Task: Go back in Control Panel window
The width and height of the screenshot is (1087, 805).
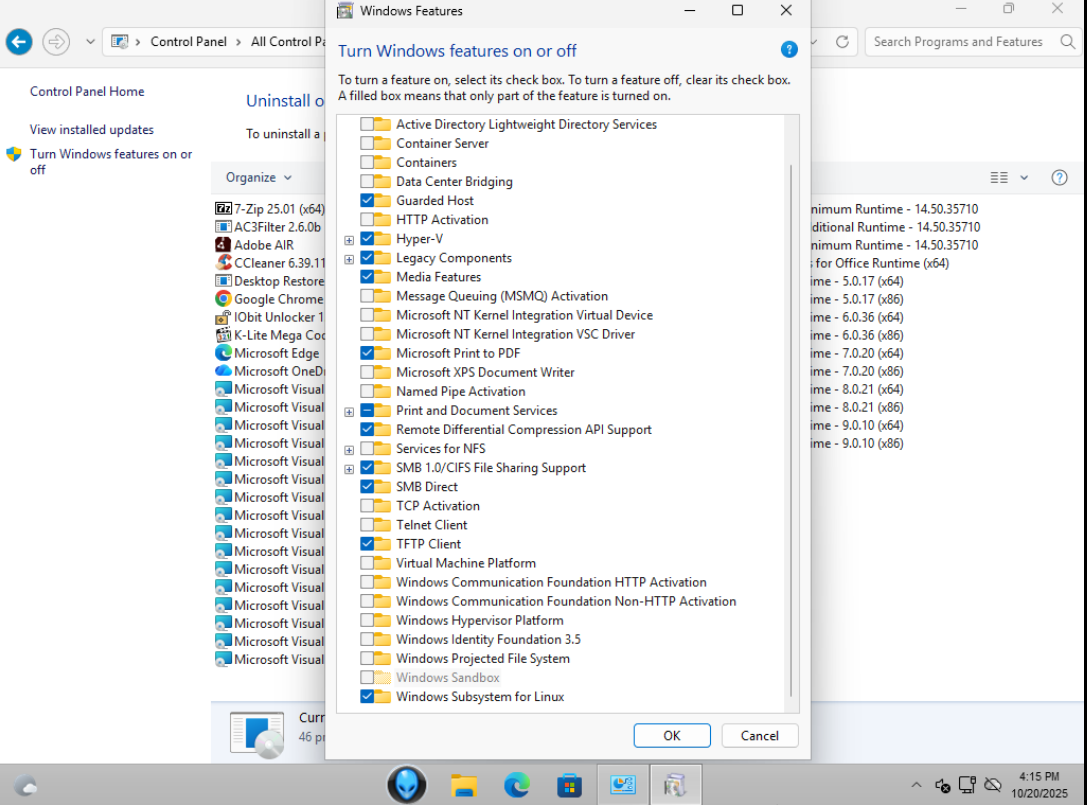Action: 19,42
